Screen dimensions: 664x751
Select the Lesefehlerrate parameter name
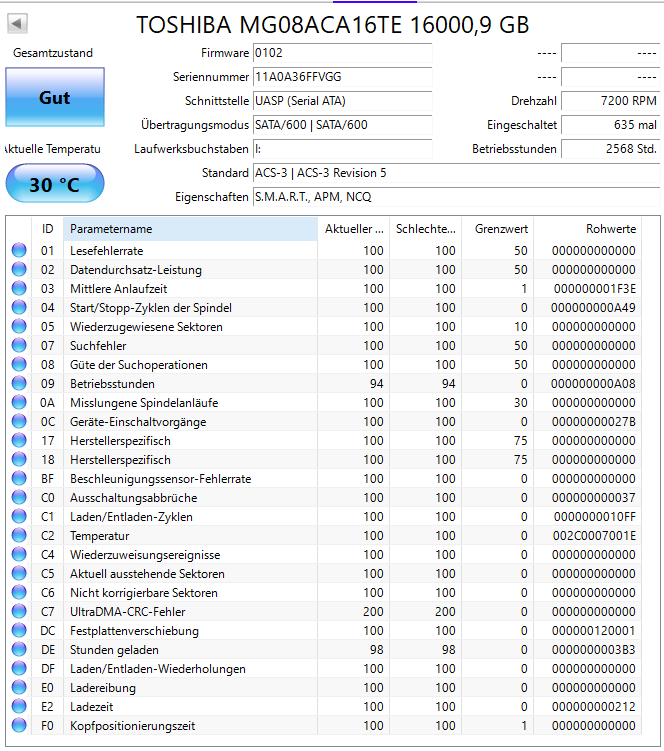pos(106,250)
